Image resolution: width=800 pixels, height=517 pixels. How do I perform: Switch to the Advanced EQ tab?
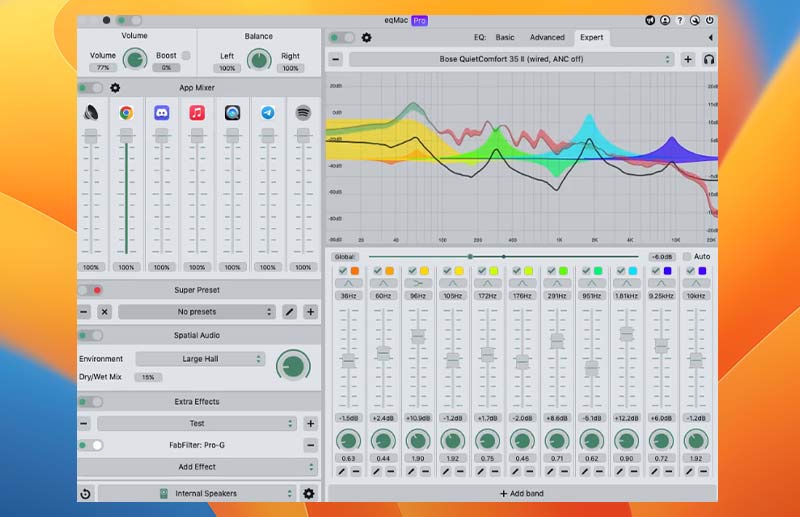[547, 37]
